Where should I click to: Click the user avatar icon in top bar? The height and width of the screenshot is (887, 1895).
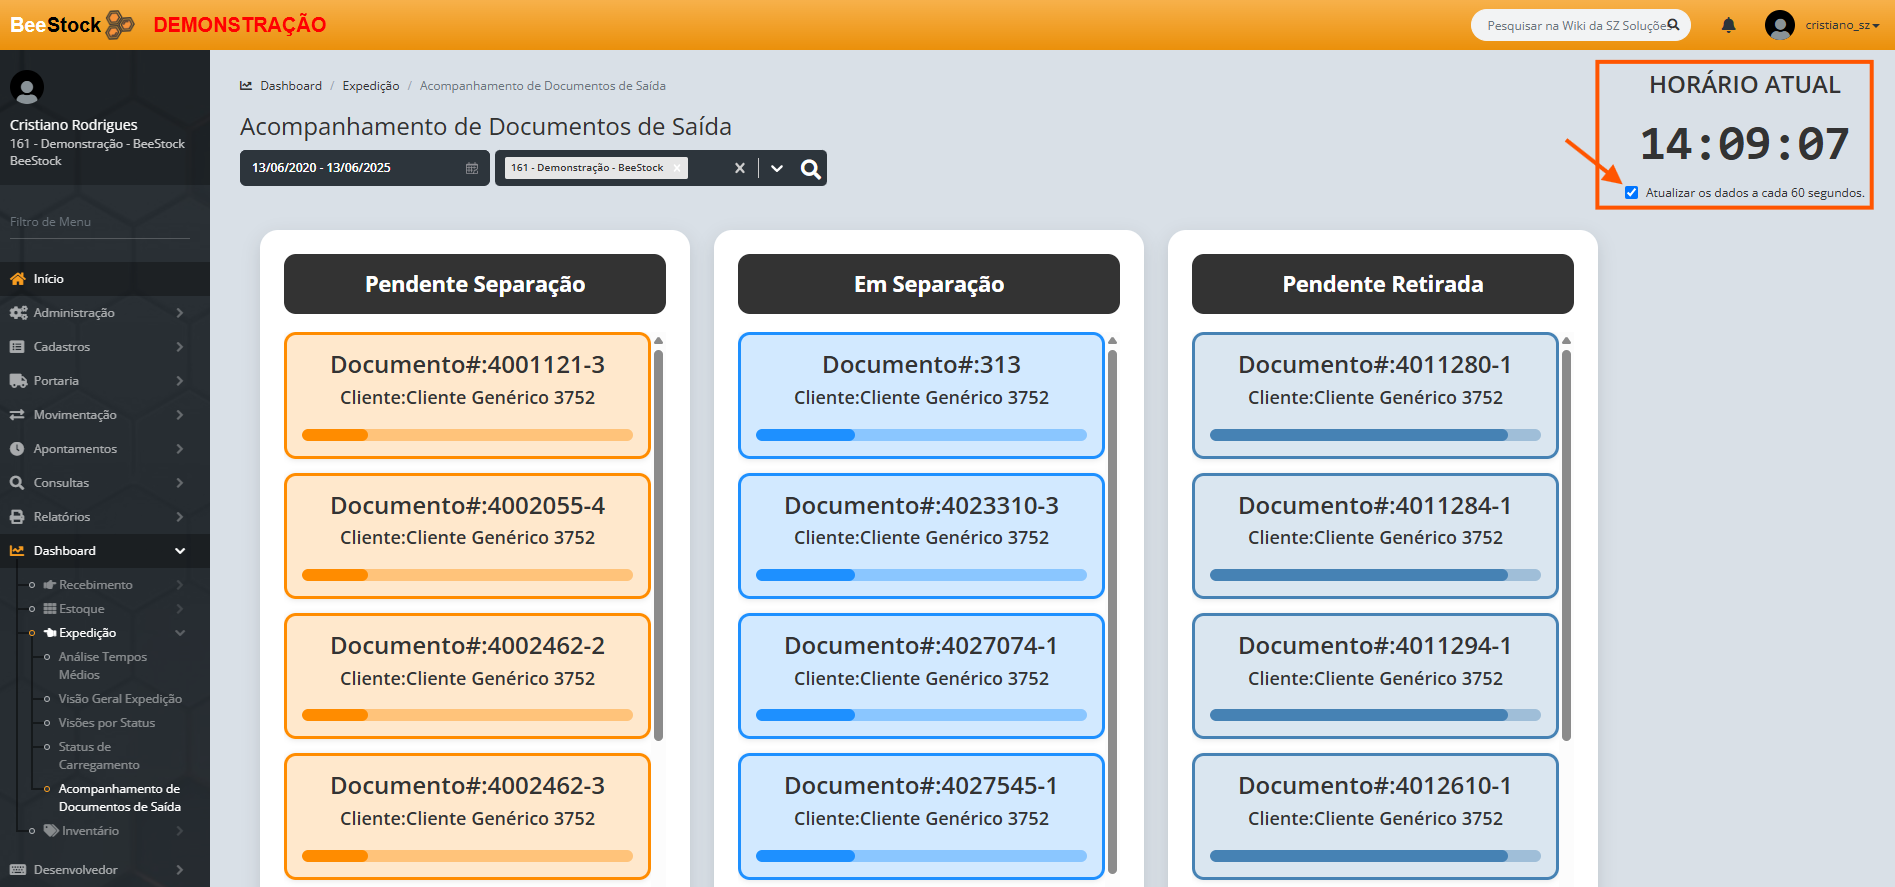tap(1780, 25)
